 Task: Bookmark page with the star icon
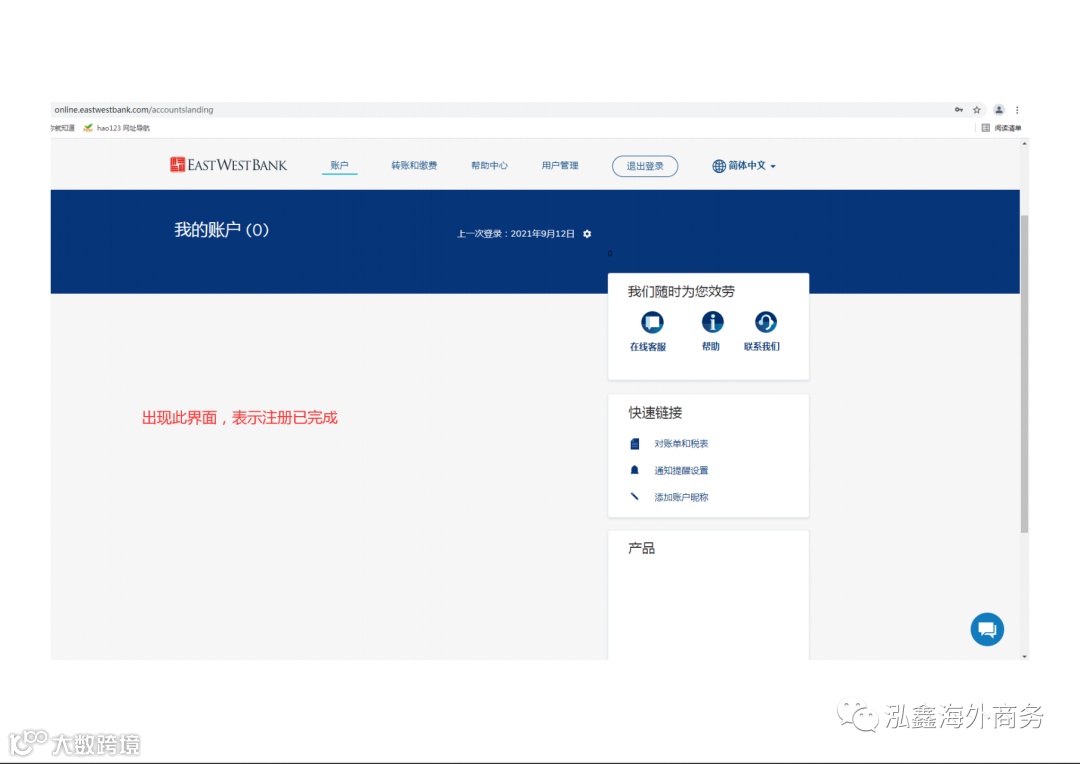977,110
